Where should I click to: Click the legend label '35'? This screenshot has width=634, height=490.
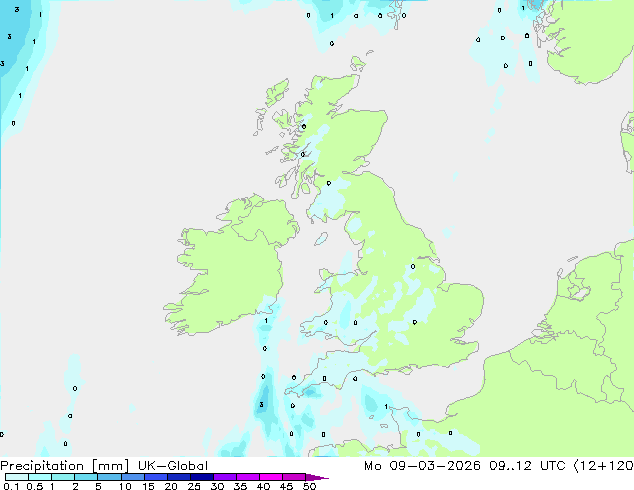coord(240,486)
